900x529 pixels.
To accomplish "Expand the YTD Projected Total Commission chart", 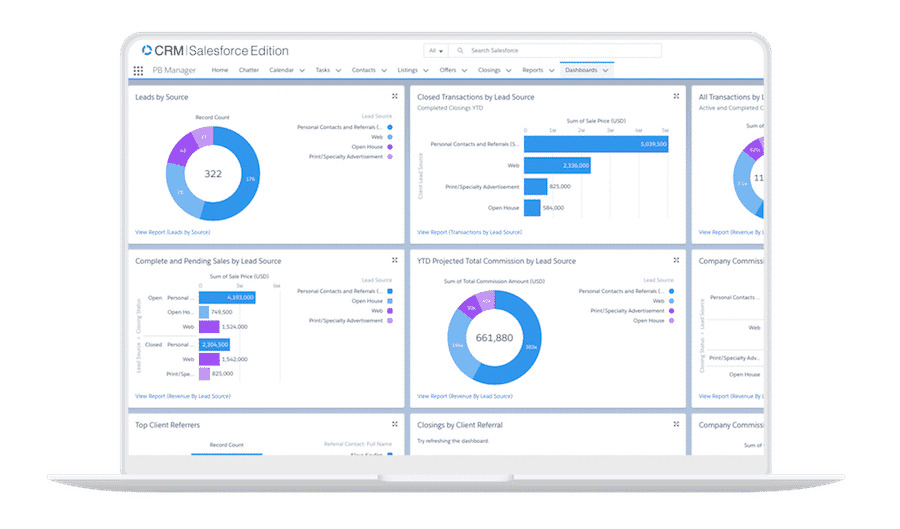I will [x=676, y=260].
